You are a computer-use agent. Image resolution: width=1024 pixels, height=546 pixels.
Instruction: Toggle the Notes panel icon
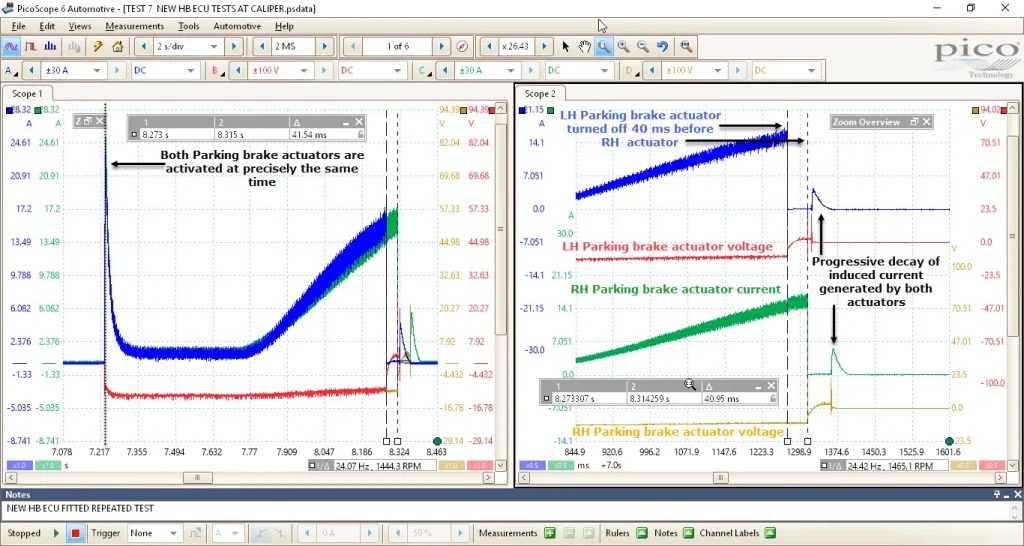tap(688, 533)
